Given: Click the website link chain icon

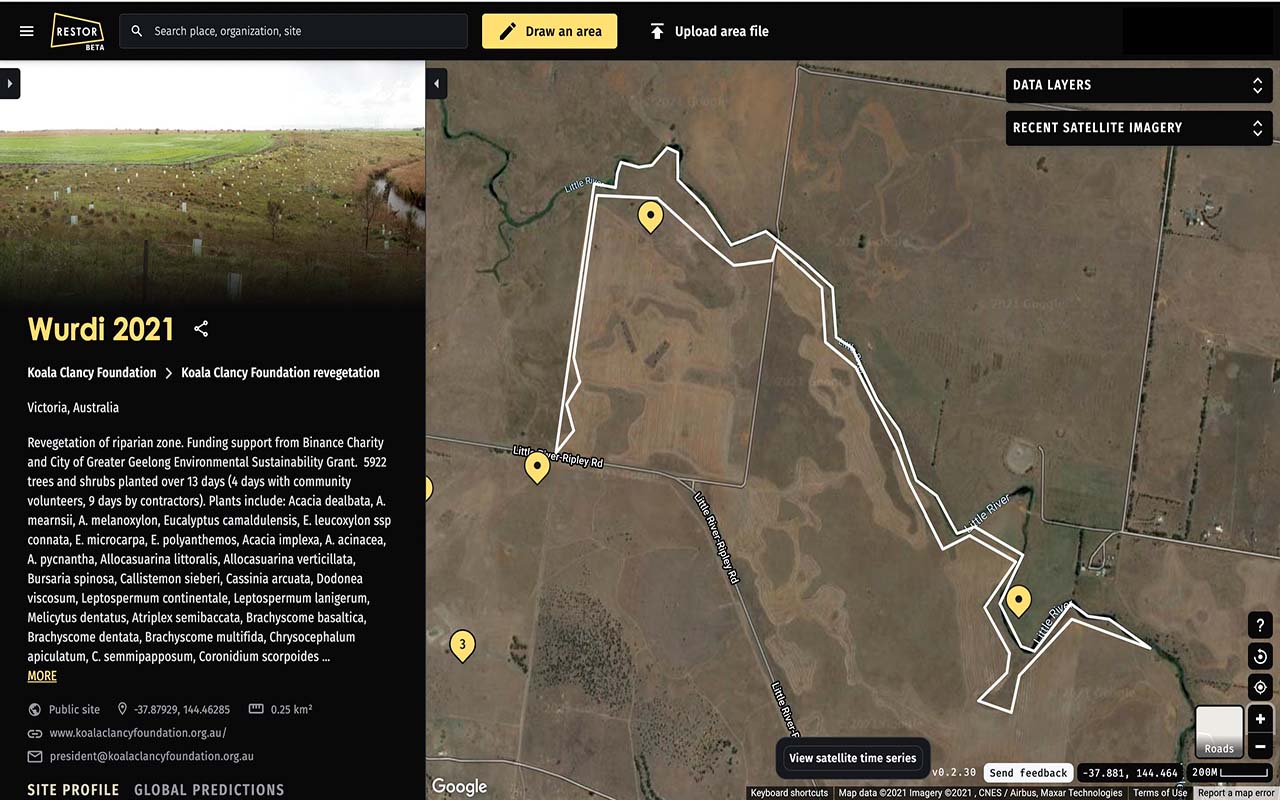Looking at the screenshot, I should (x=35, y=733).
